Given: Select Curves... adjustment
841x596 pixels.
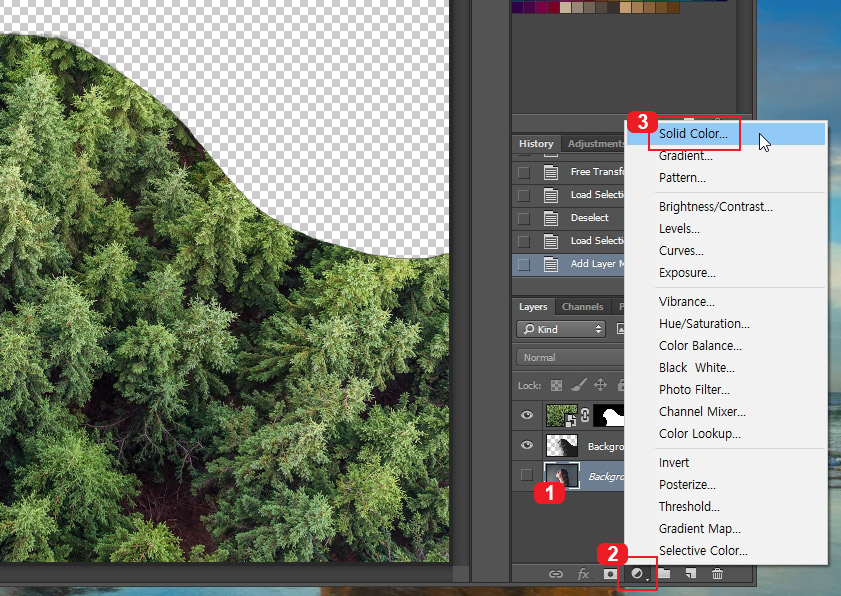Looking at the screenshot, I should (726, 251).
